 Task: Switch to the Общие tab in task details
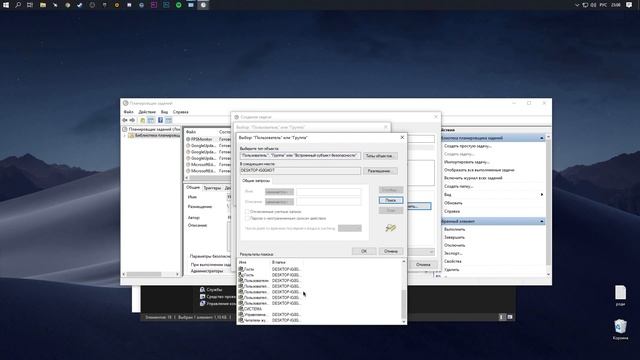click(193, 187)
